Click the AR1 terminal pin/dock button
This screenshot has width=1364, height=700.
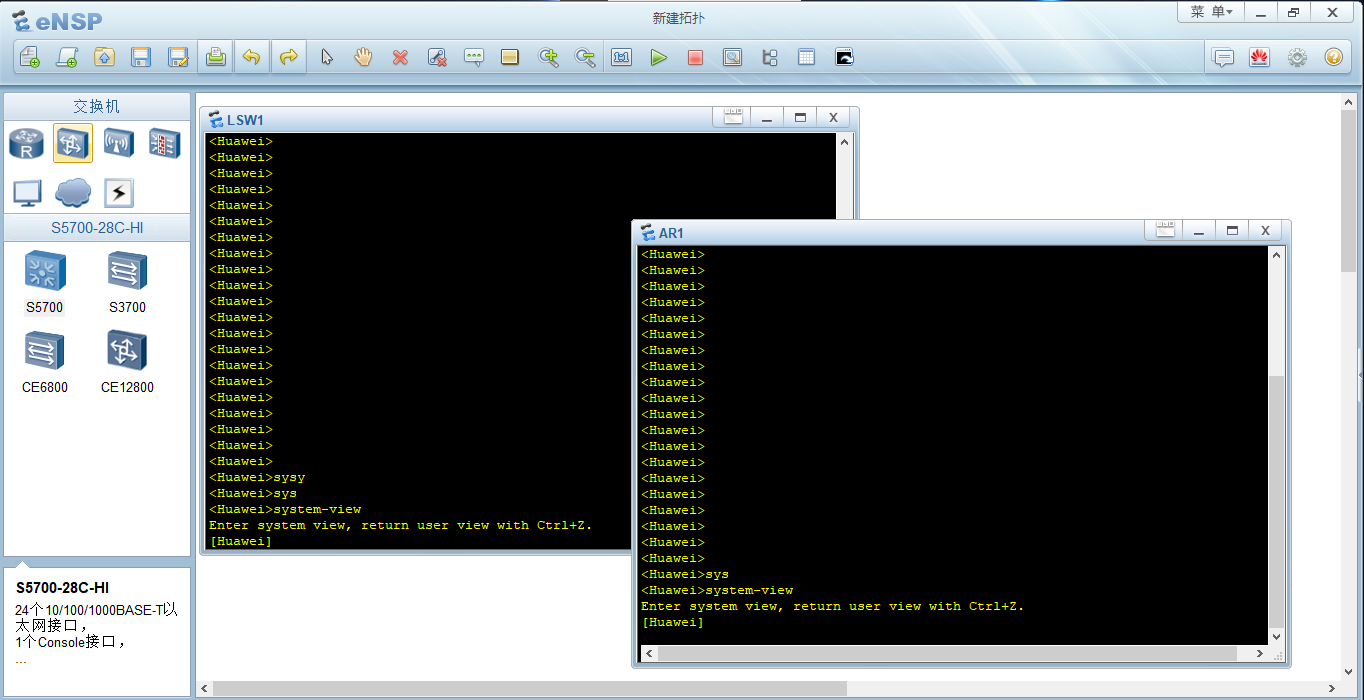1165,231
